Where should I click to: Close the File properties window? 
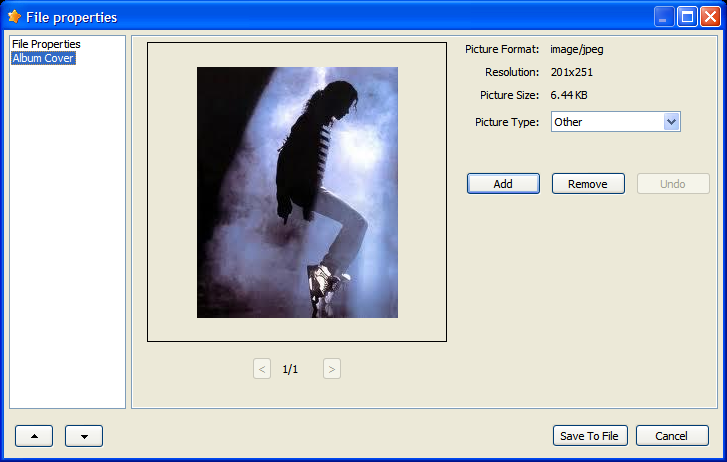point(710,17)
